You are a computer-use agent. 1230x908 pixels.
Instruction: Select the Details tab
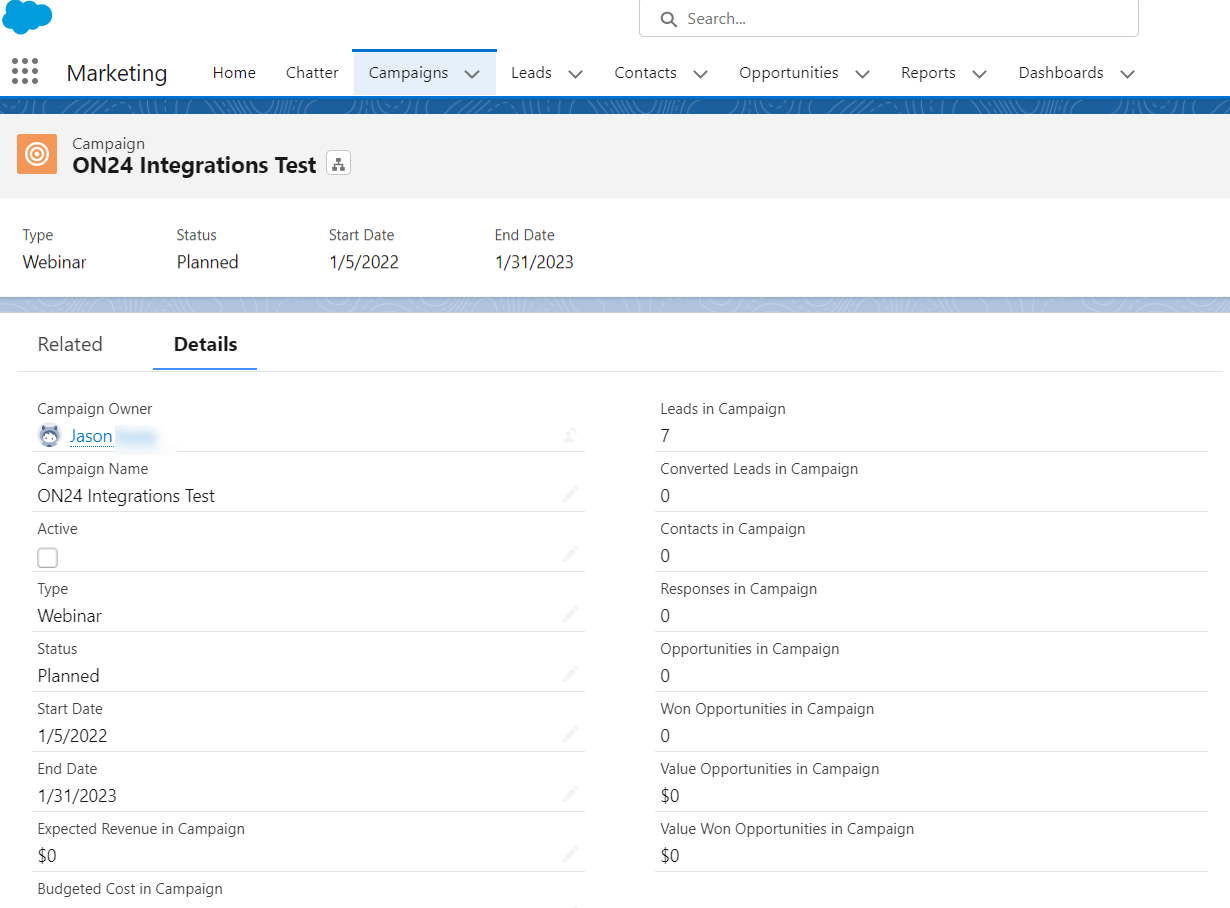click(205, 344)
